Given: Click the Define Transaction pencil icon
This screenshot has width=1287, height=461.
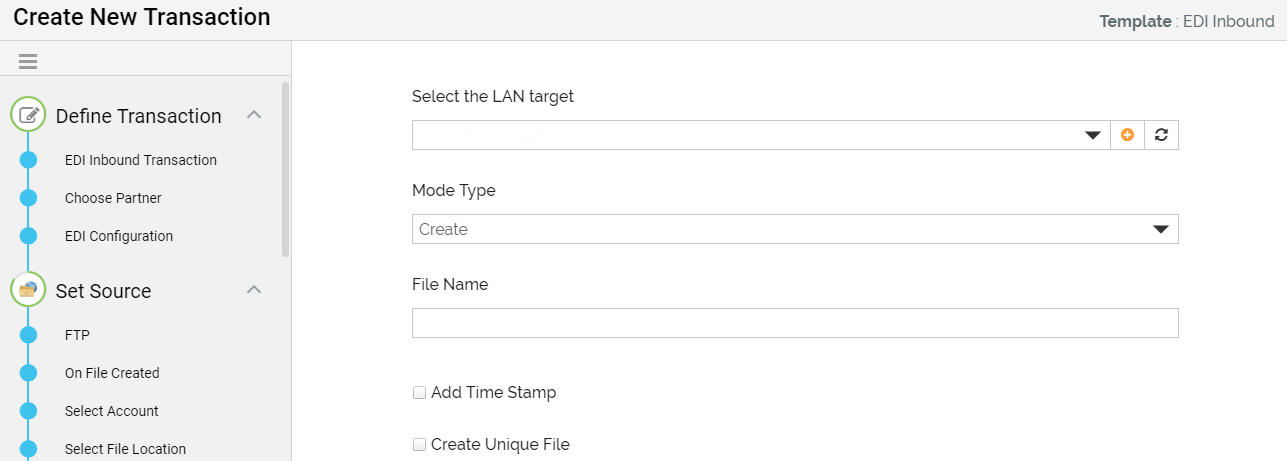Looking at the screenshot, I should (x=28, y=115).
